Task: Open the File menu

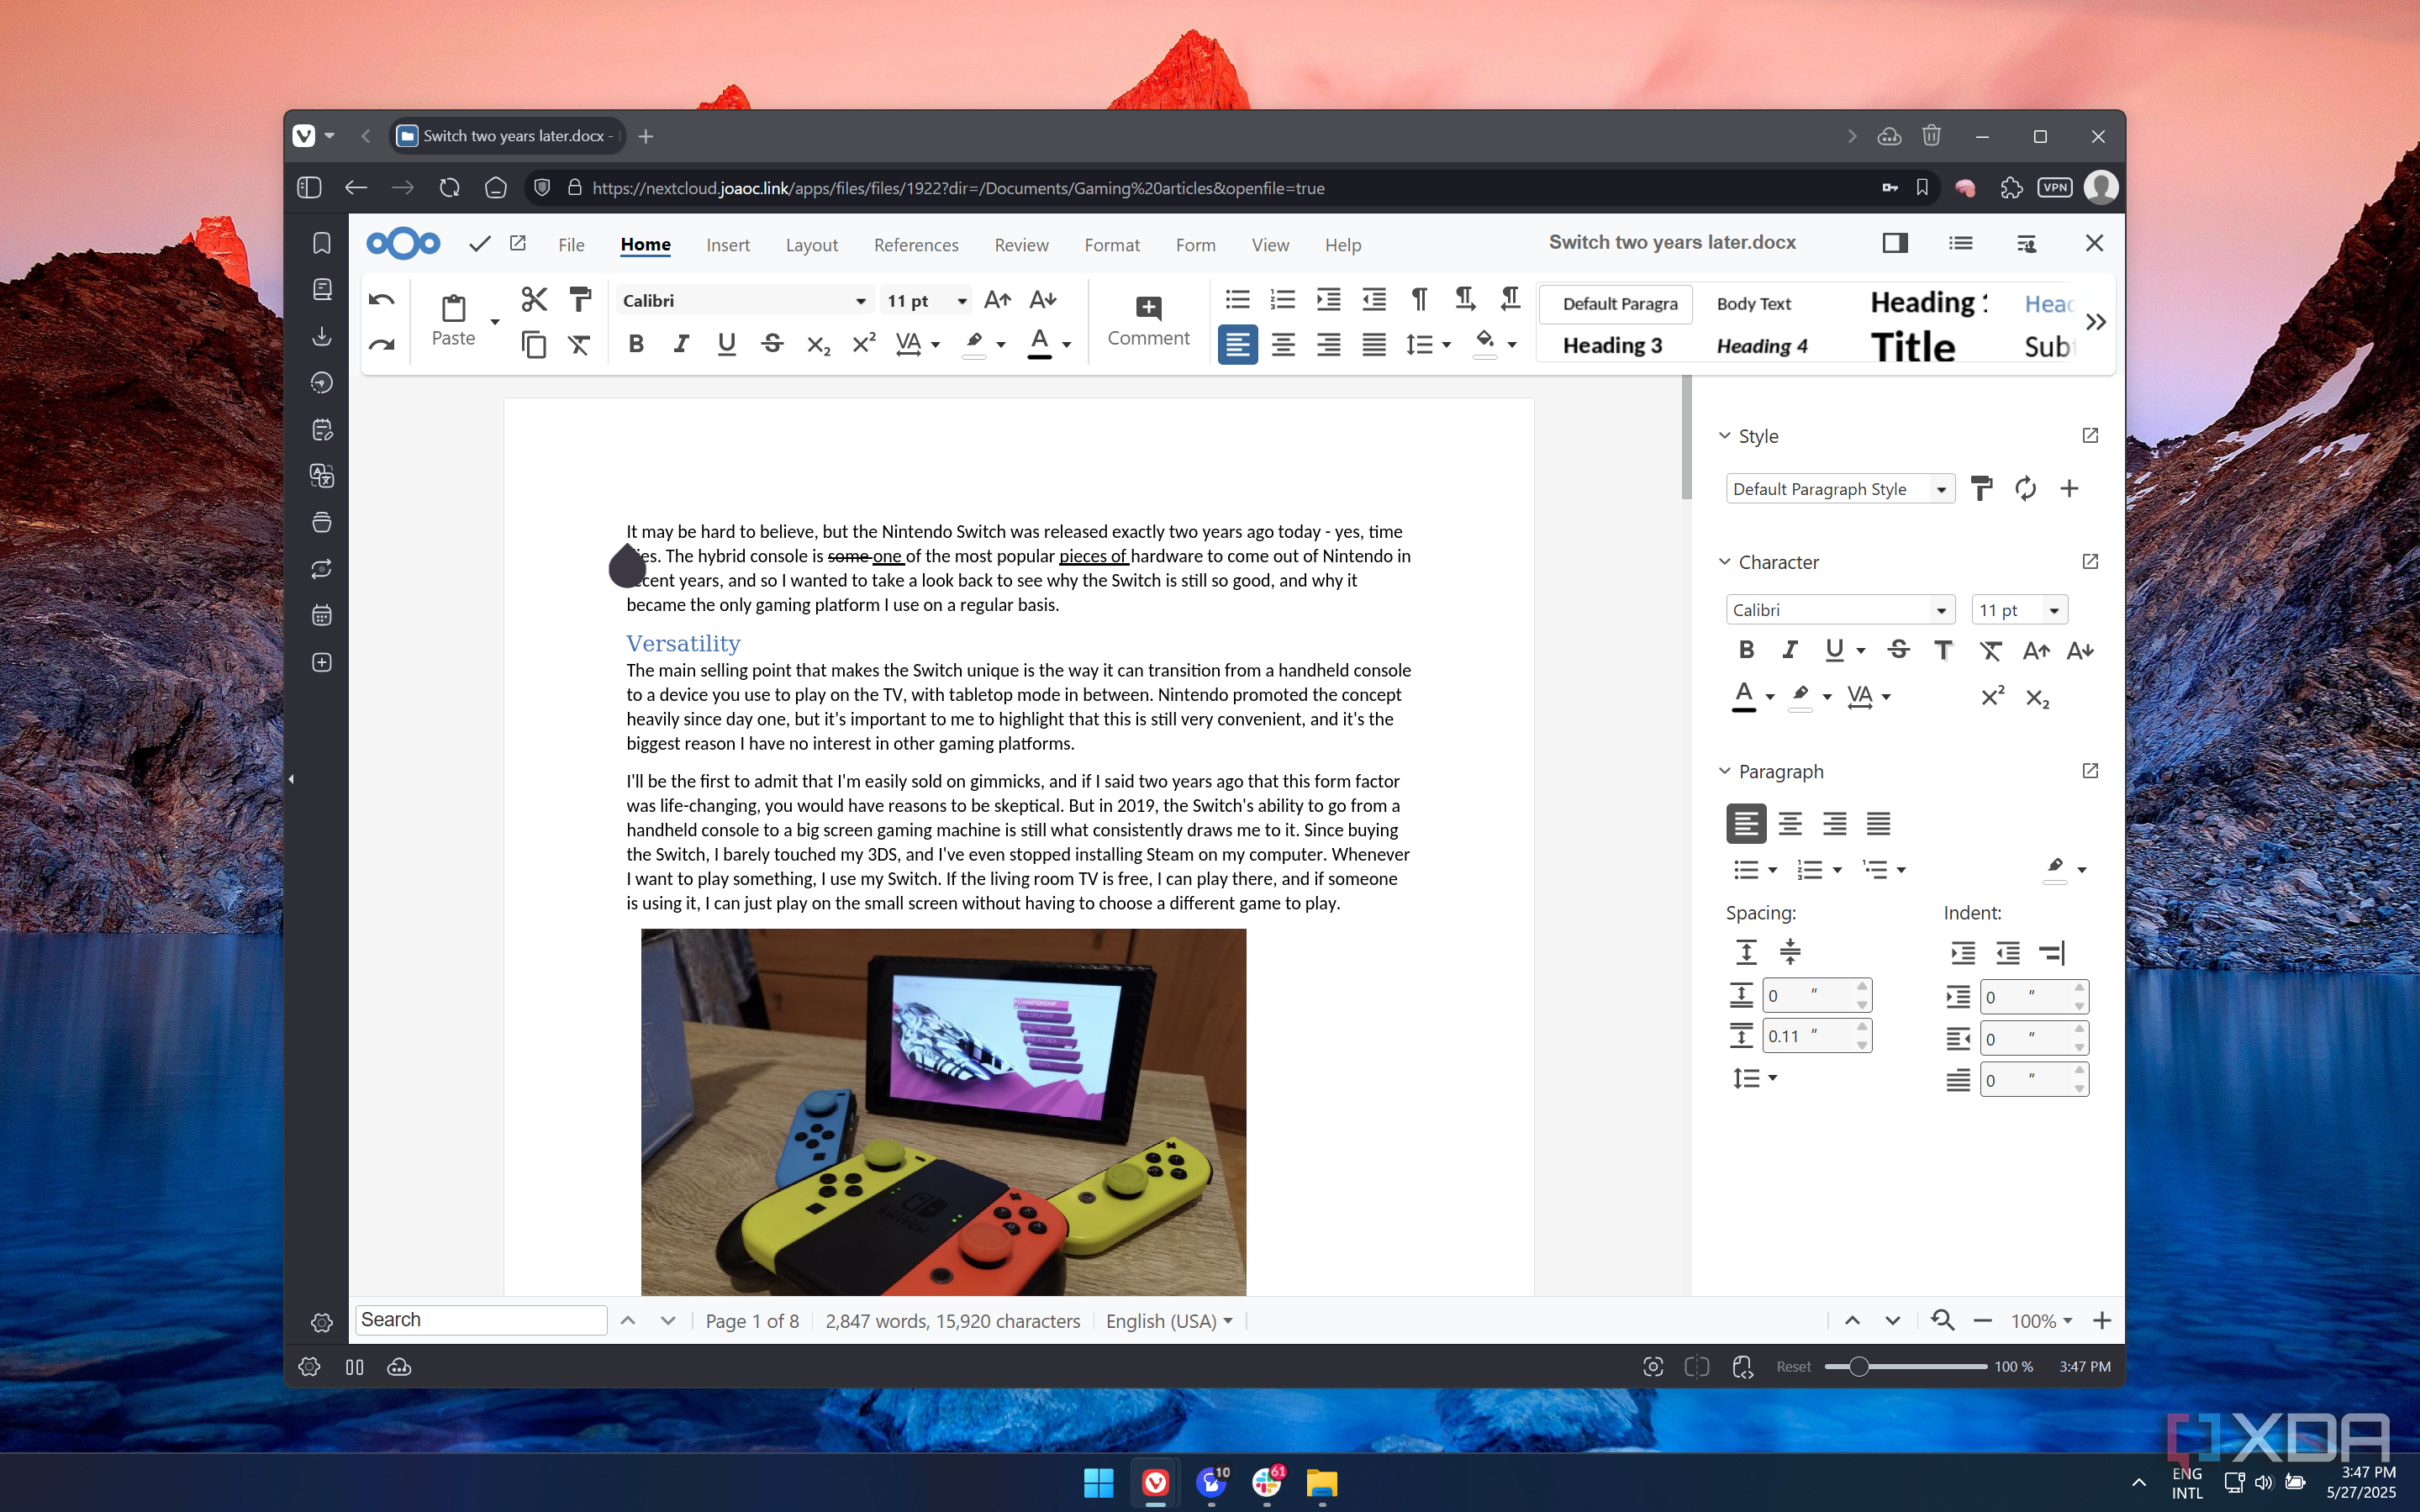Action: pyautogui.click(x=571, y=245)
